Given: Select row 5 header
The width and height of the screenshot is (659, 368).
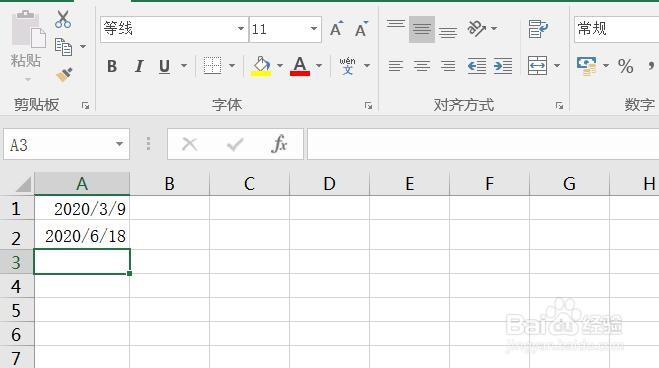Looking at the screenshot, I should coord(16,310).
